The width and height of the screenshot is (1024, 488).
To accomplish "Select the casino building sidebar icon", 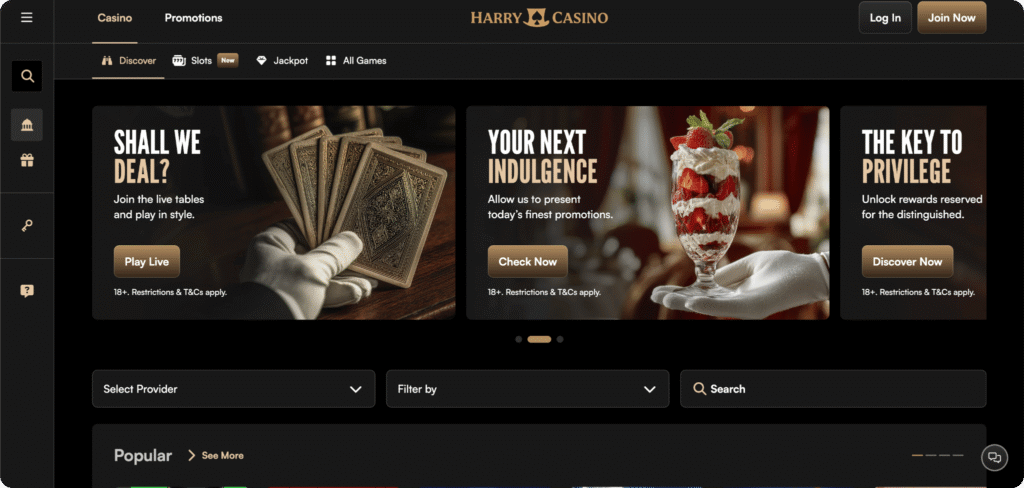I will pos(27,125).
